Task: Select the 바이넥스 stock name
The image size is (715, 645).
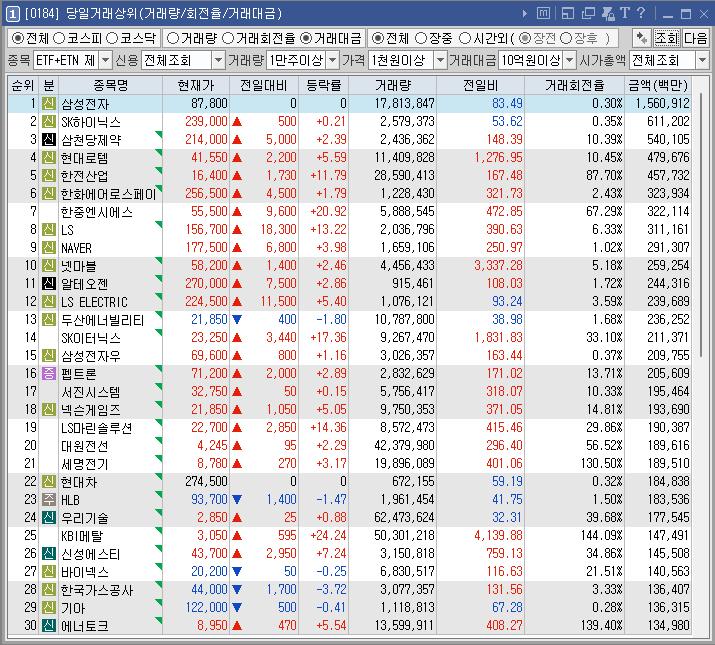Action: (85, 572)
